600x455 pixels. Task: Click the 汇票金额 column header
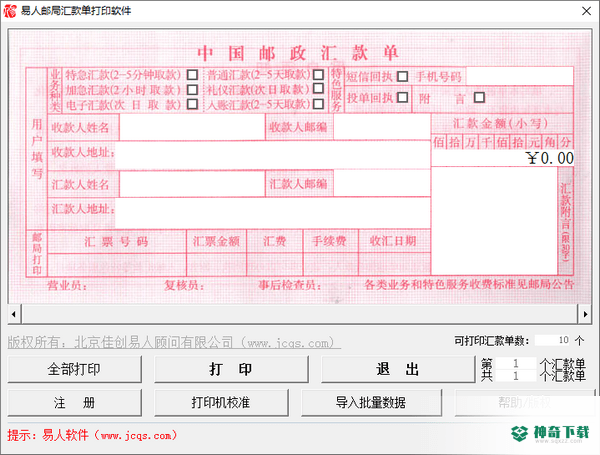pos(216,241)
